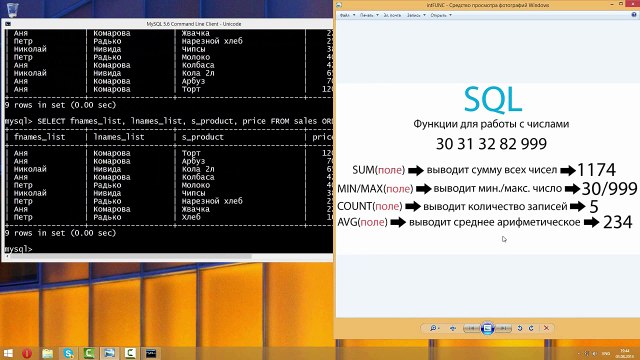
Task: Click 'Торт' in the lower result table
Action: tap(191, 153)
